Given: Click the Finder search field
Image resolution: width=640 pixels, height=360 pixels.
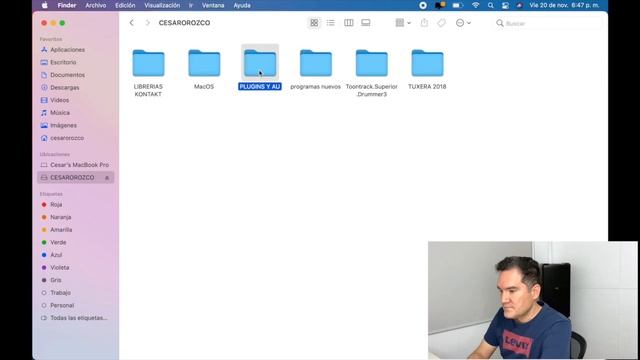Looking at the screenshot, I should tap(548, 23).
